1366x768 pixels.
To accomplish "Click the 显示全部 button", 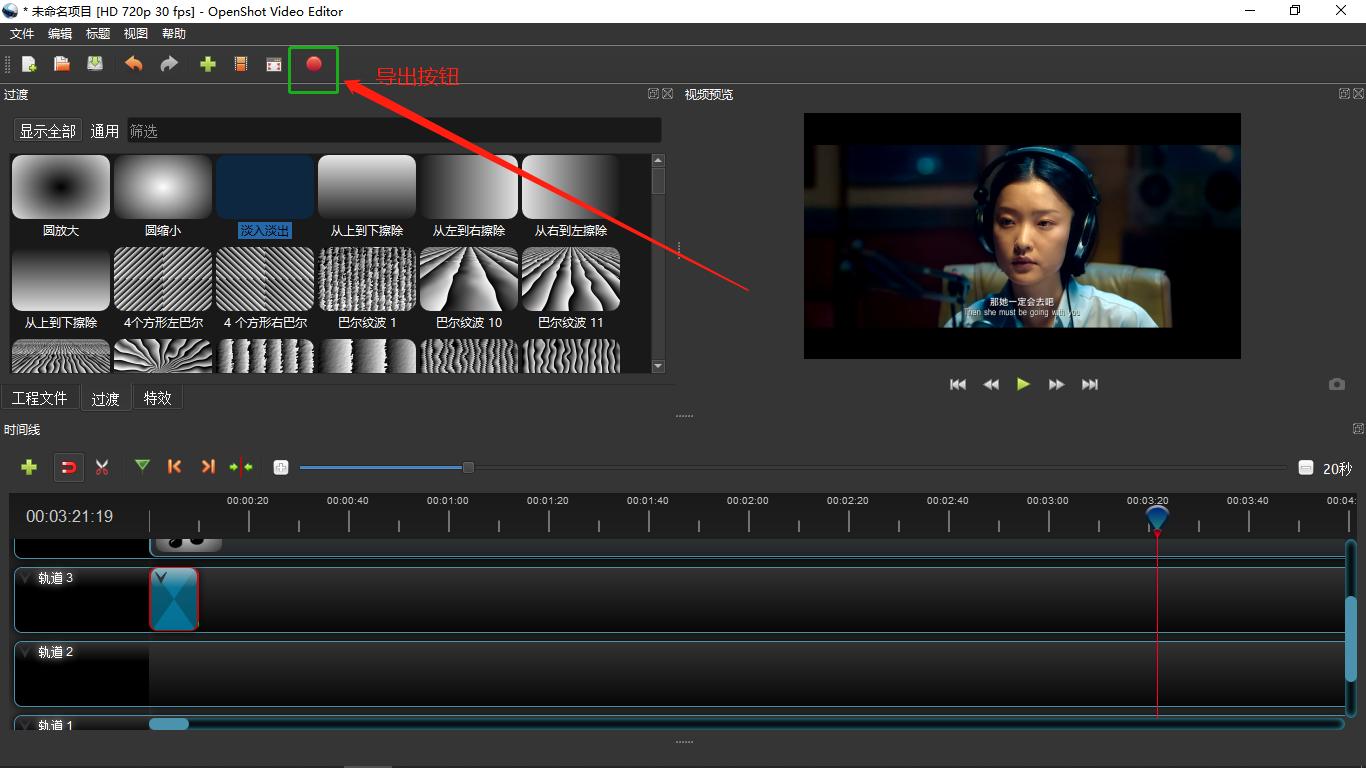I will pyautogui.click(x=47, y=131).
